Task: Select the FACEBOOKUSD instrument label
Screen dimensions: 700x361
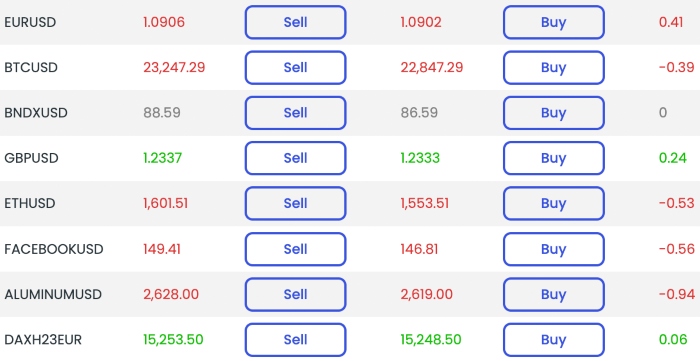Action: click(54, 249)
